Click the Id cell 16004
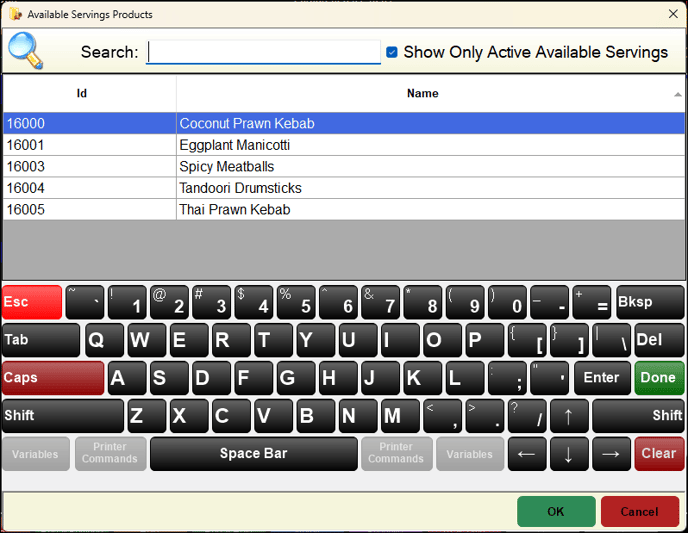Viewport: 688px width, 533px height. tap(90, 188)
